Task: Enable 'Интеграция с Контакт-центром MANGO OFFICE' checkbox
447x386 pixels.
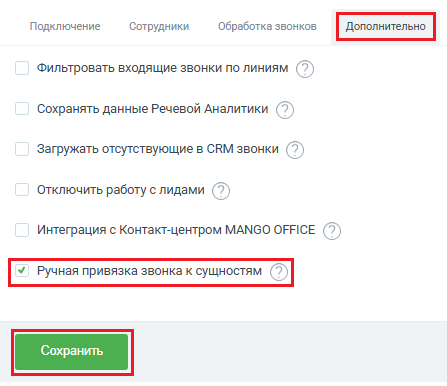Action: click(x=22, y=230)
